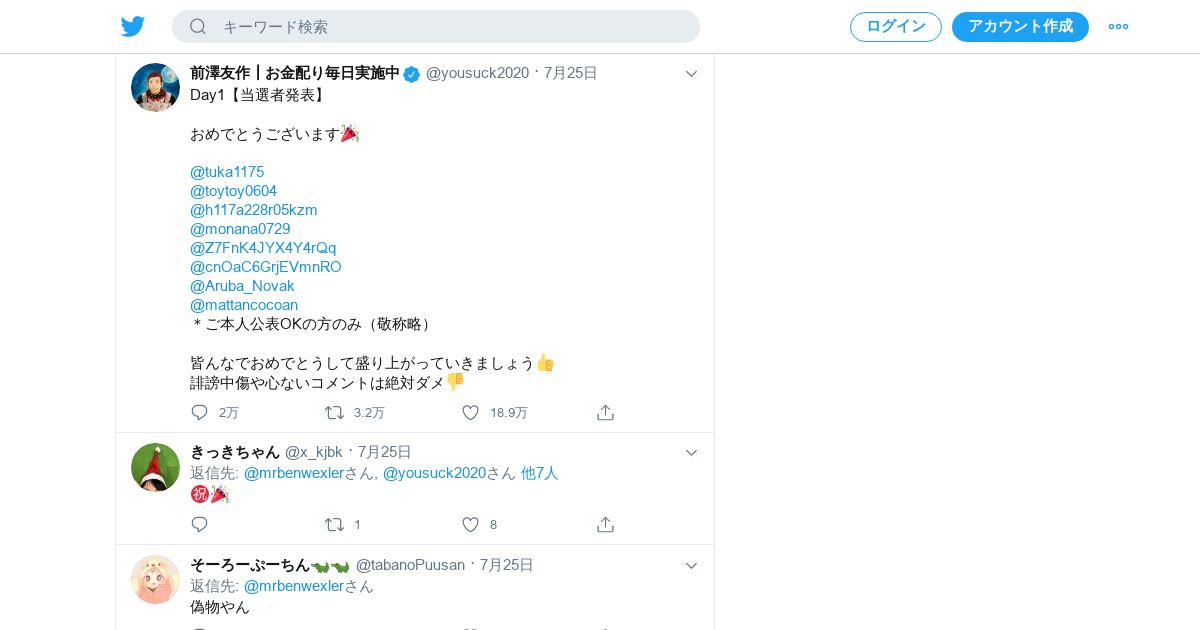Retweet きっきちゃん's reply
Screen dimensions: 1200x630
coord(334,524)
